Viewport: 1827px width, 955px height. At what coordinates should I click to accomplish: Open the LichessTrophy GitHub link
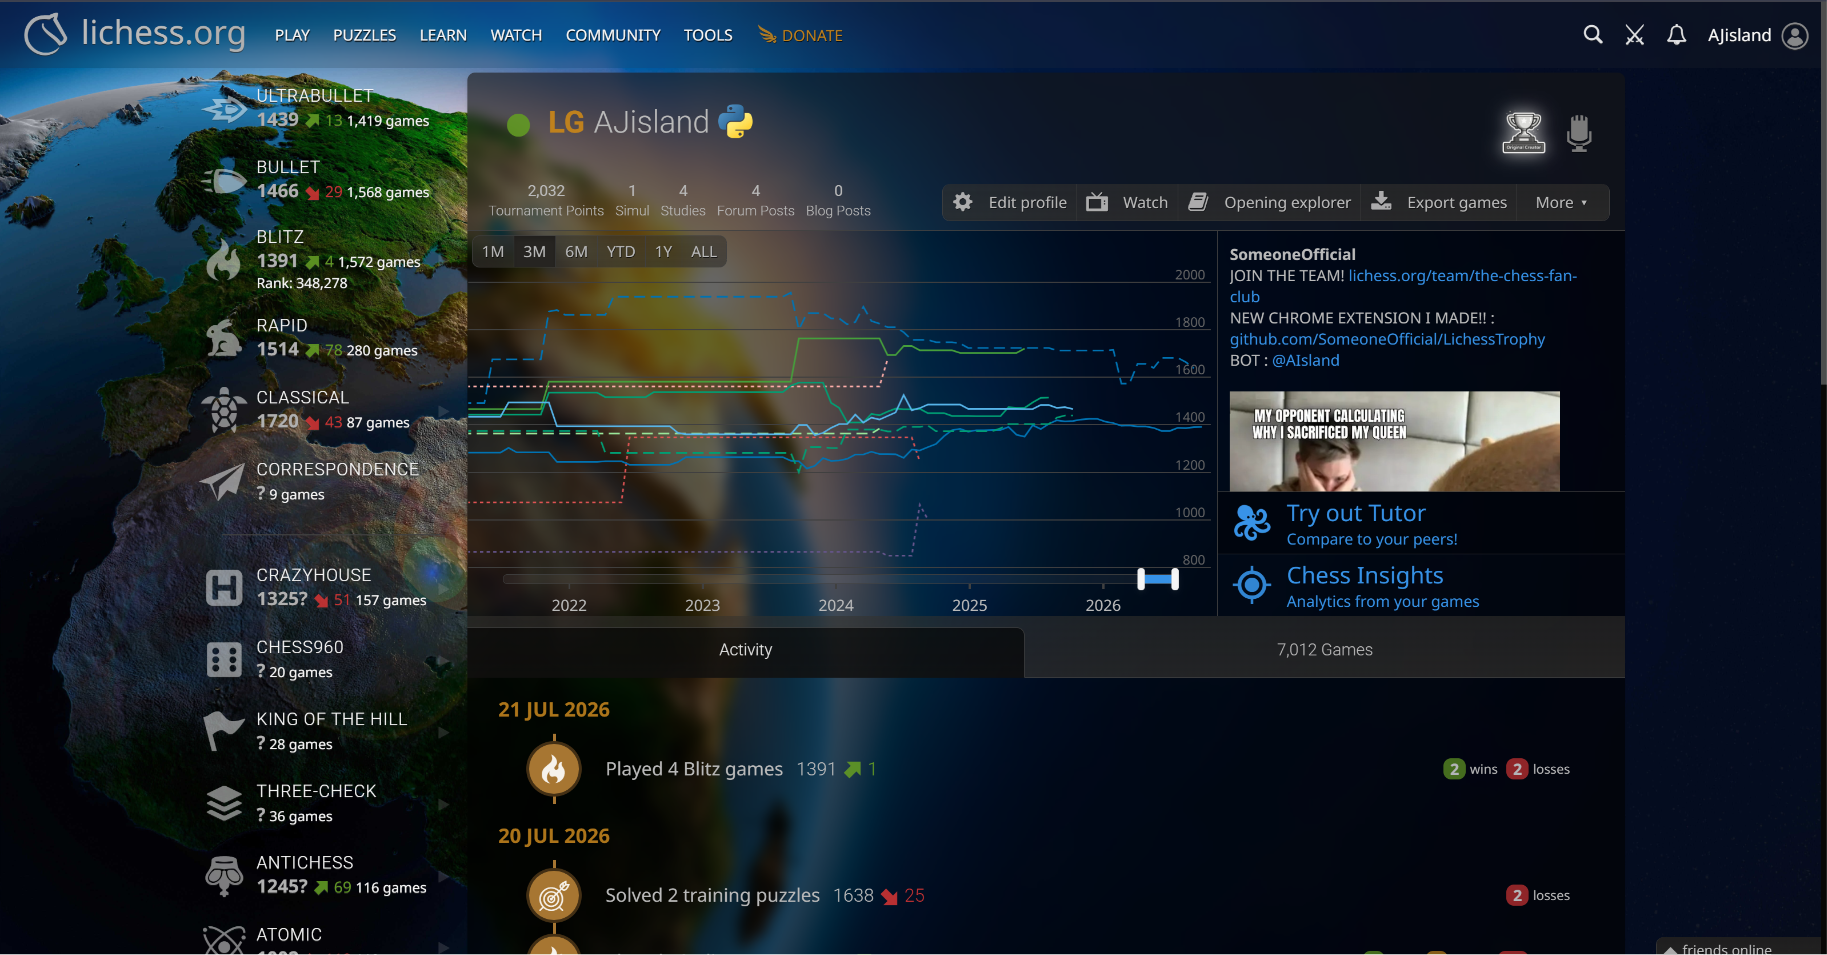1387,339
